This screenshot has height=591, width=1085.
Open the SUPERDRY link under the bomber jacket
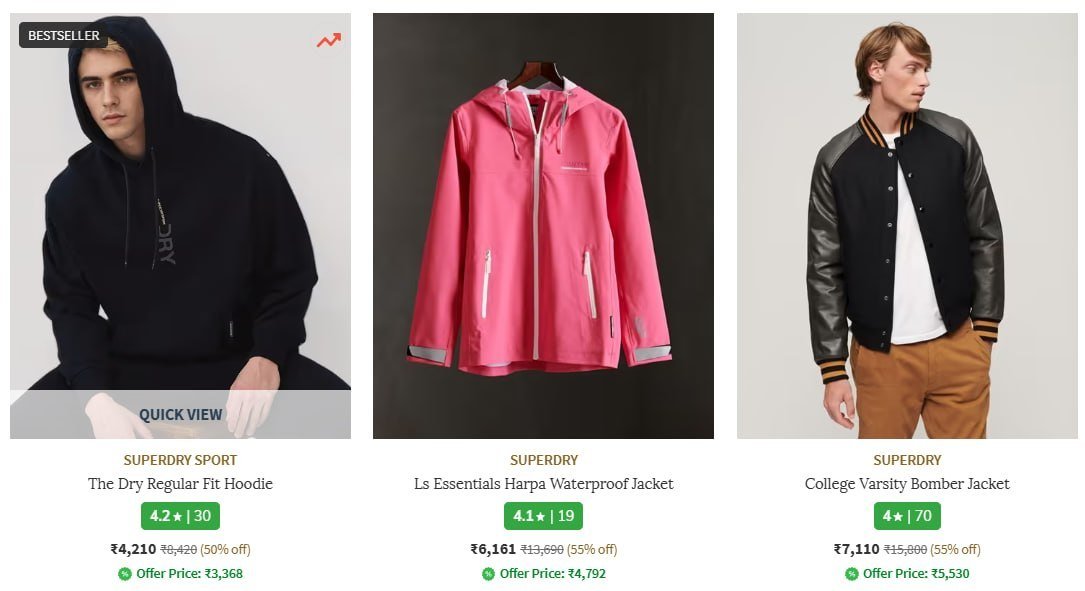click(x=906, y=460)
